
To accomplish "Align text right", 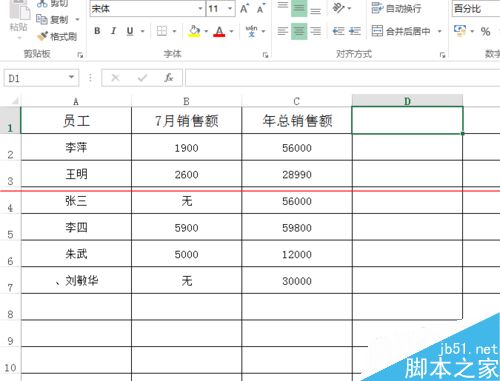I will click(x=315, y=31).
